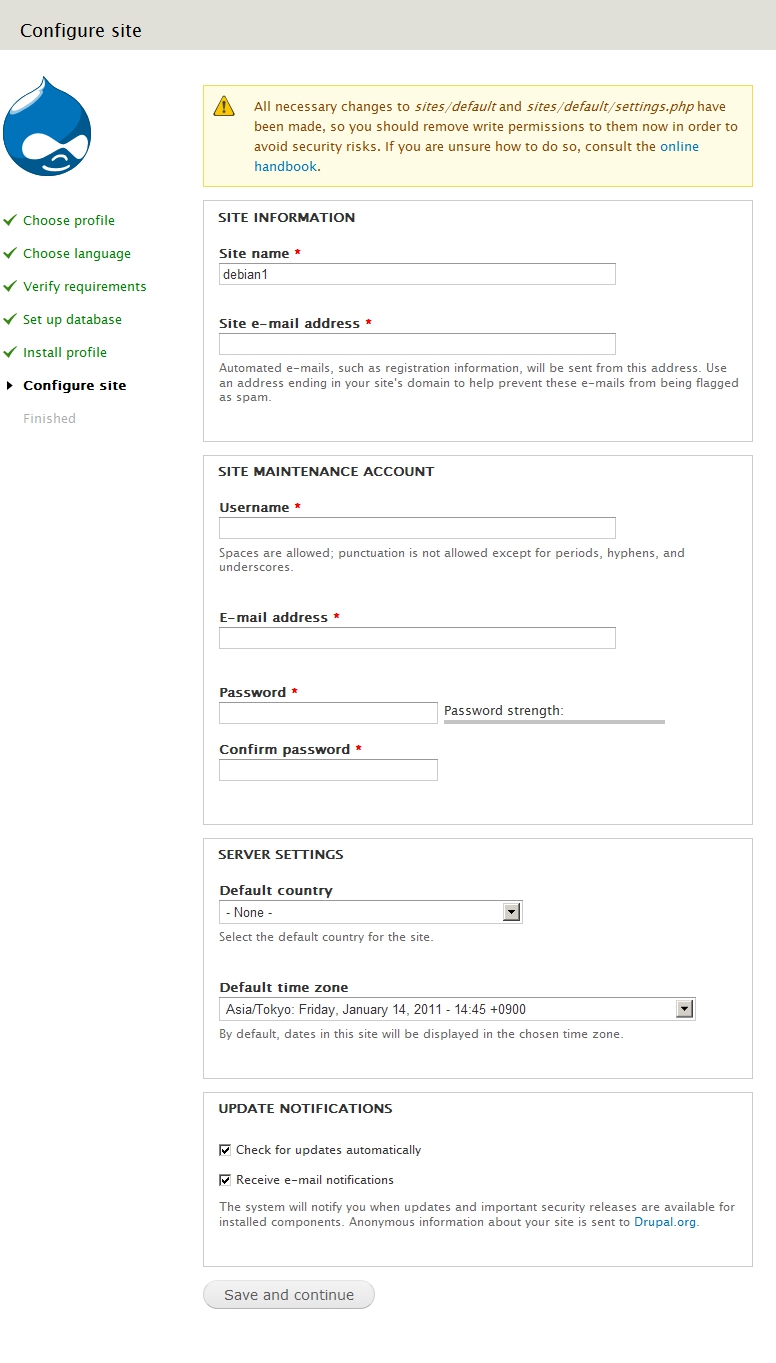Screen dimensions: 776x1363
Task: Click the Default country dropdown arrow button
Action: [x=511, y=912]
